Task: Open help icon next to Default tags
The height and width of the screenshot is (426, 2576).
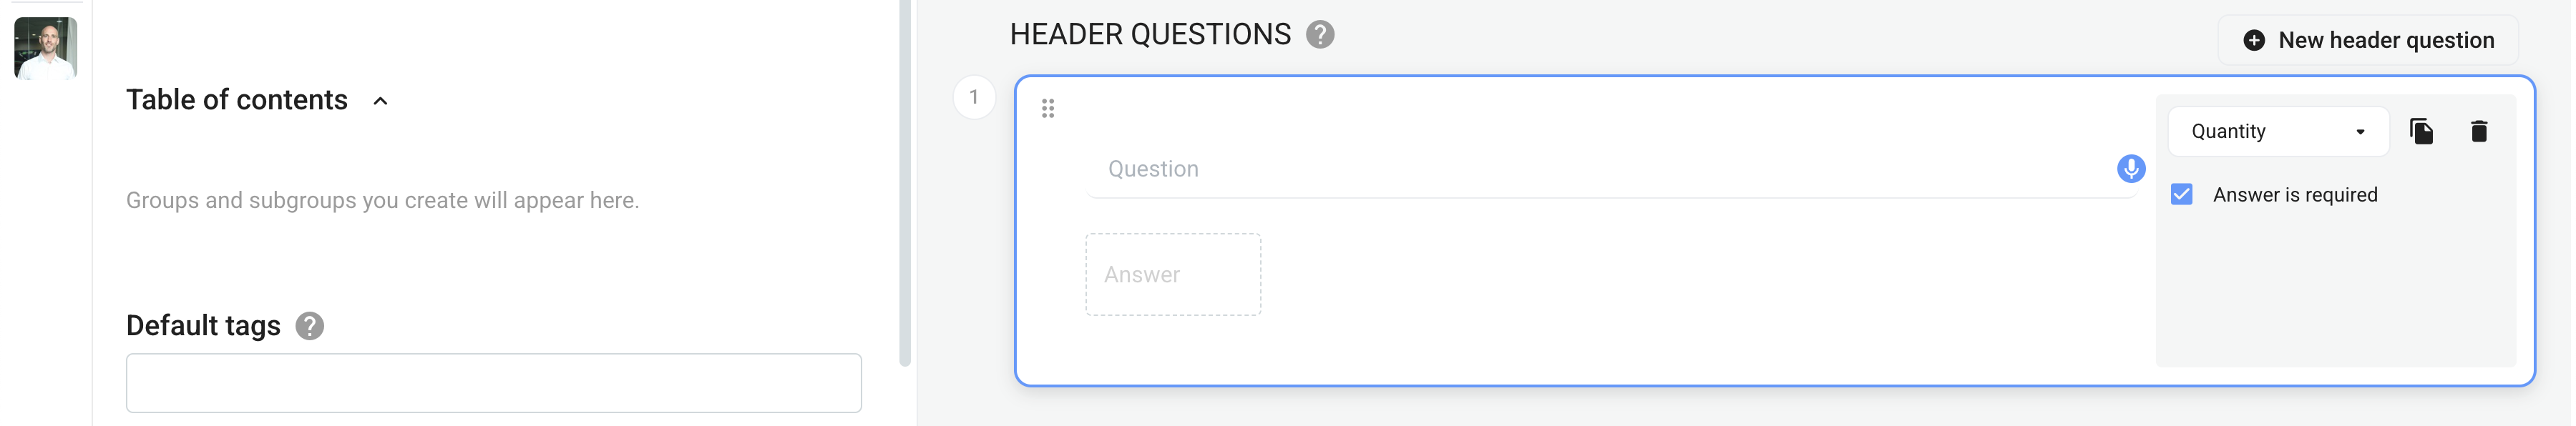Action: 310,326
